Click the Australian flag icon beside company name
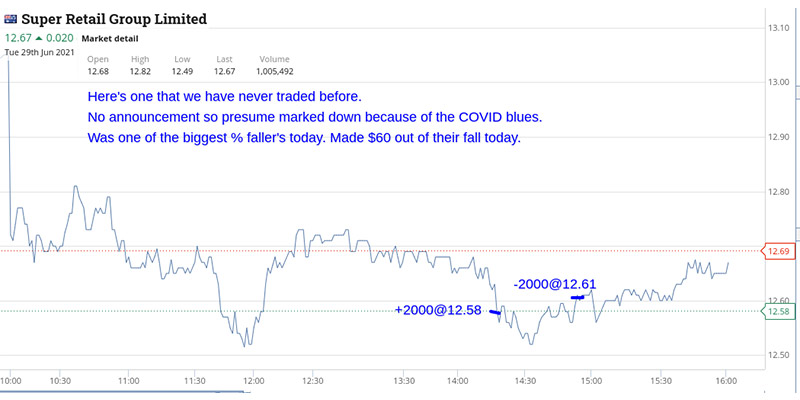The width and height of the screenshot is (800, 400). (10, 20)
